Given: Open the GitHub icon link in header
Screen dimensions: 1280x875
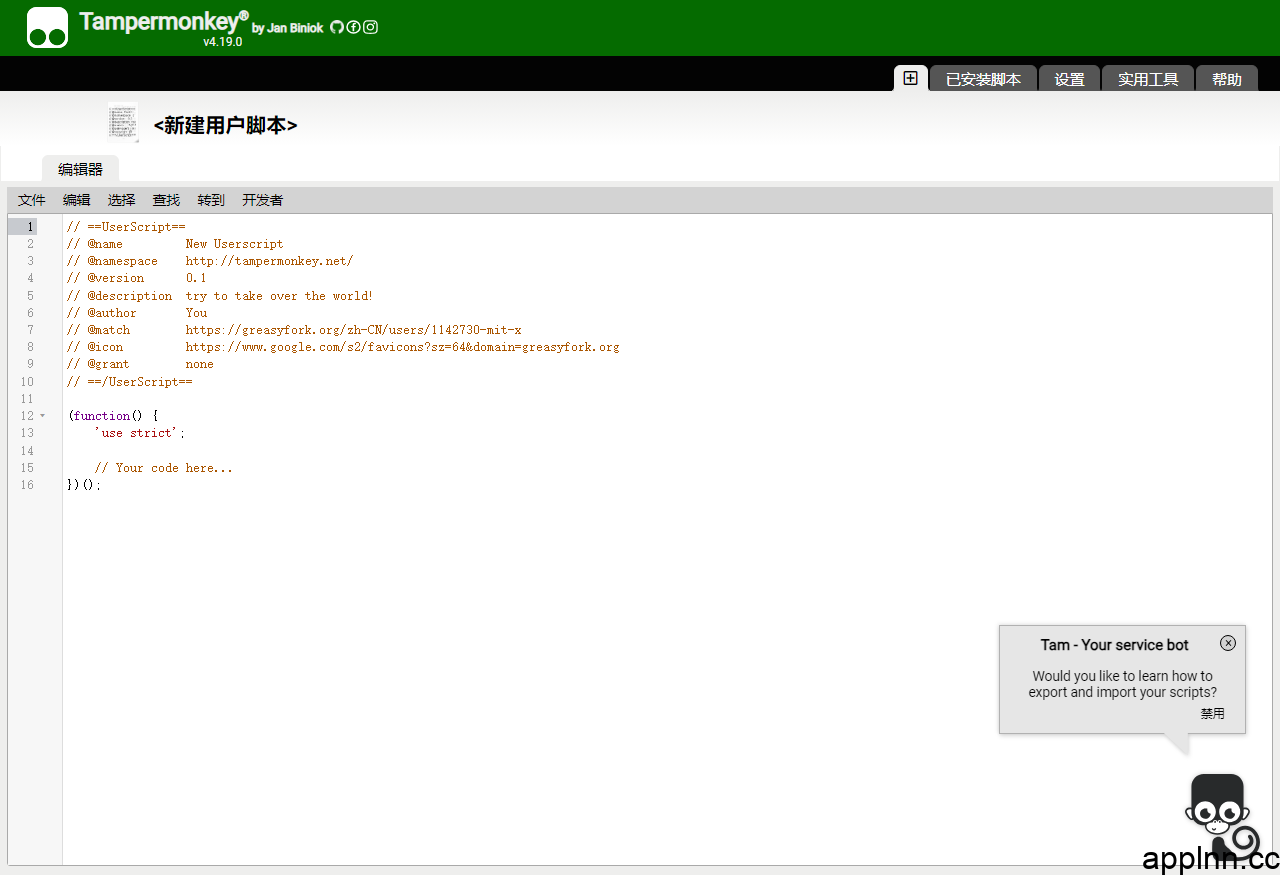Looking at the screenshot, I should pos(337,27).
